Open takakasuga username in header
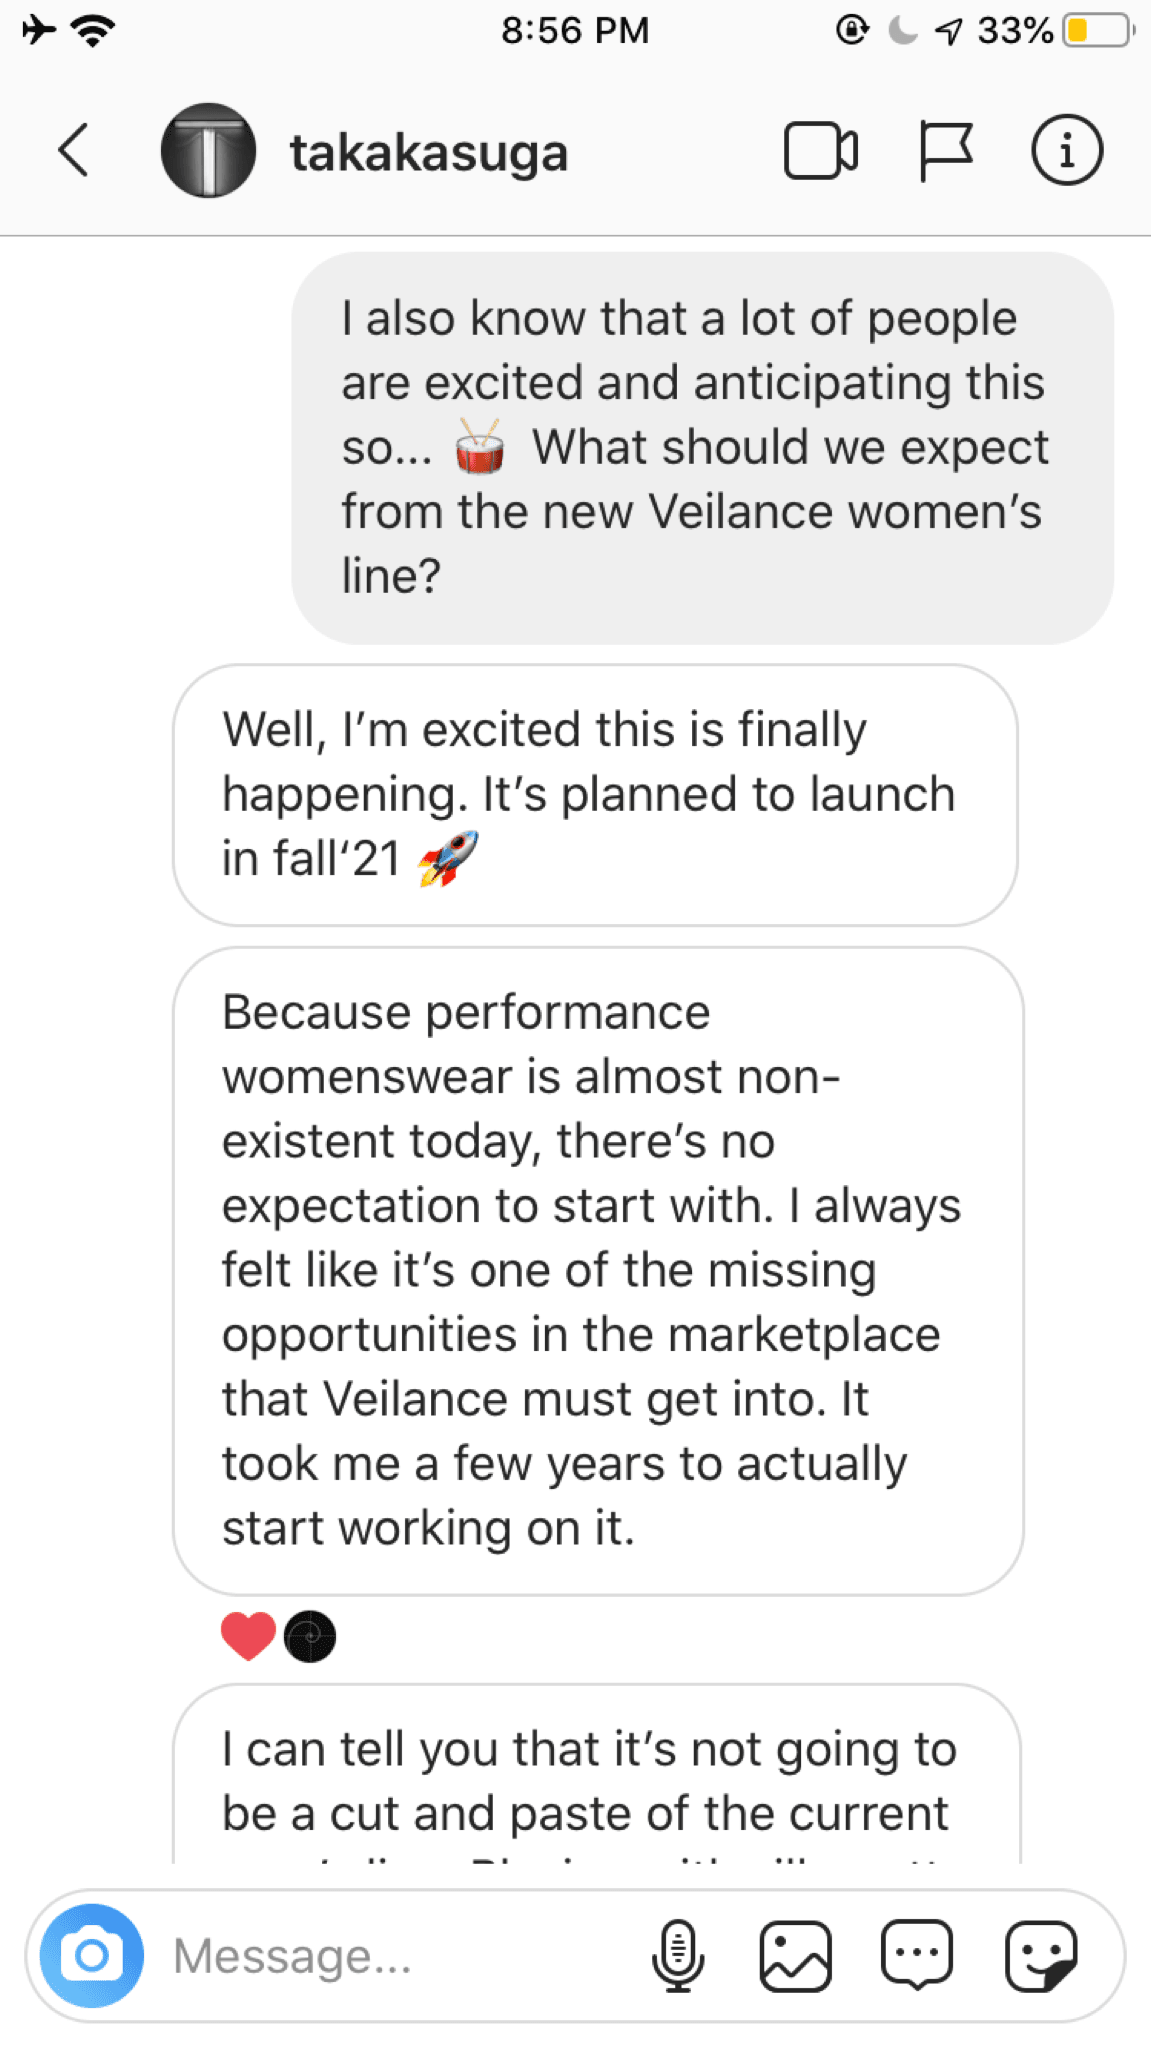 pos(429,153)
